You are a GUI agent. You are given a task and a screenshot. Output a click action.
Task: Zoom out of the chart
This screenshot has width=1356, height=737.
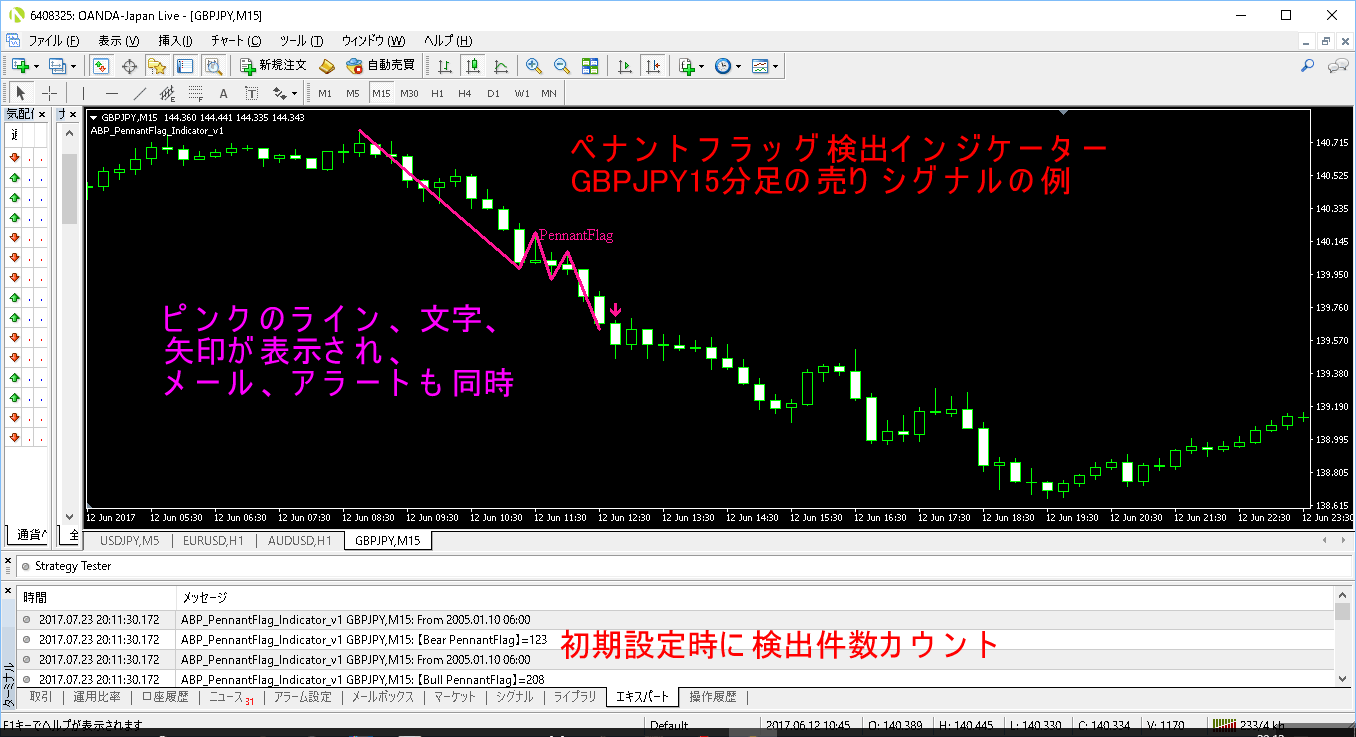pyautogui.click(x=562, y=66)
